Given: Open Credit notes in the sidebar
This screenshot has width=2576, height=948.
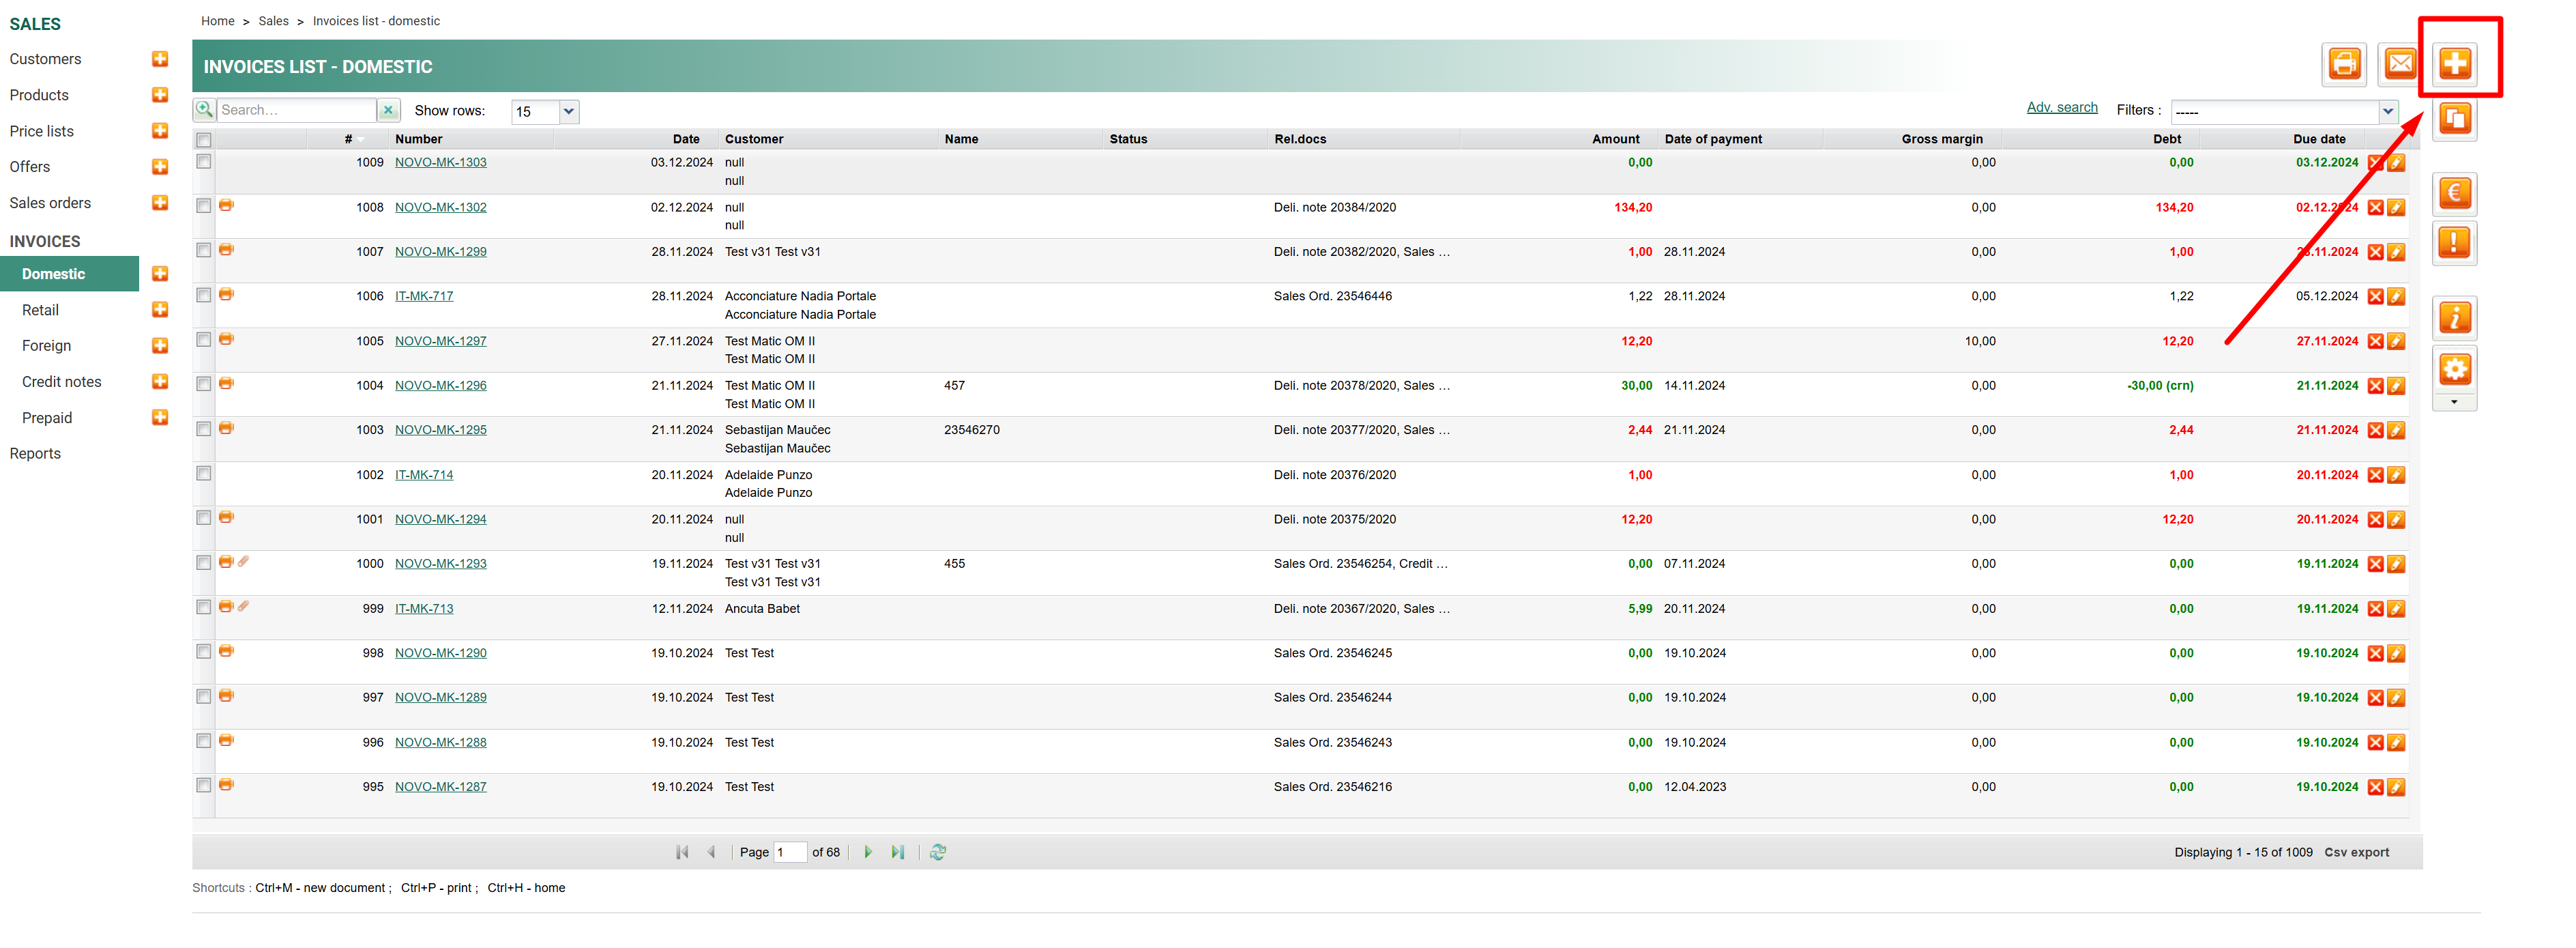Looking at the screenshot, I should (x=62, y=382).
